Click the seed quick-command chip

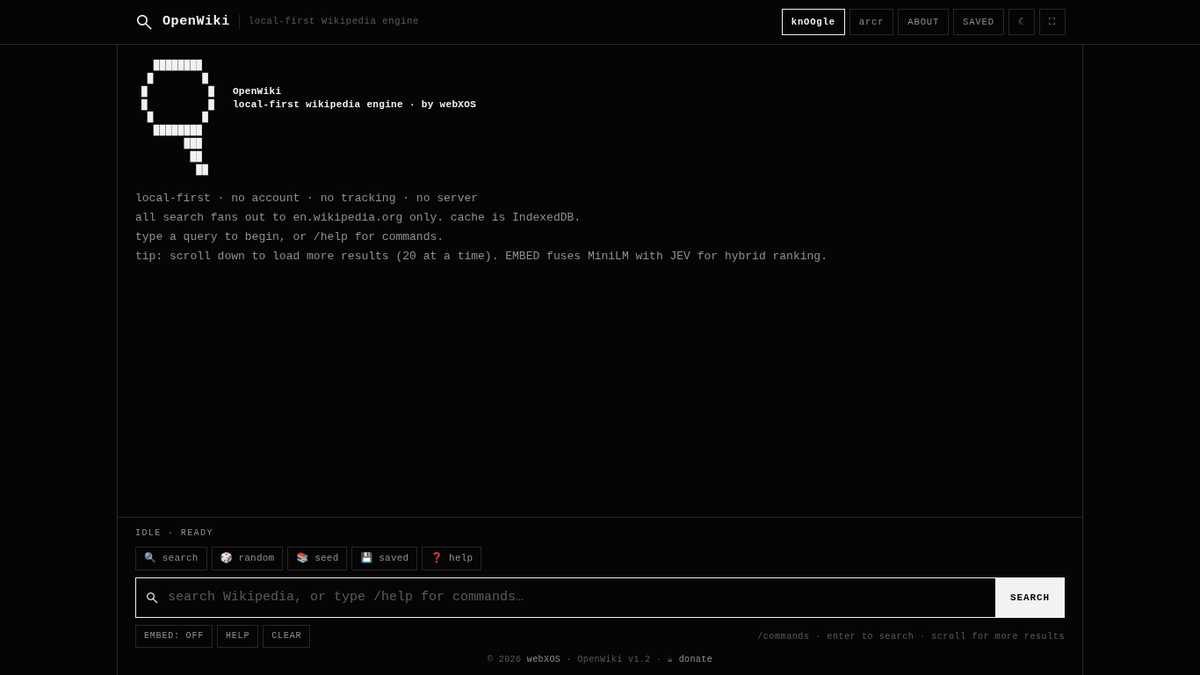[317, 558]
